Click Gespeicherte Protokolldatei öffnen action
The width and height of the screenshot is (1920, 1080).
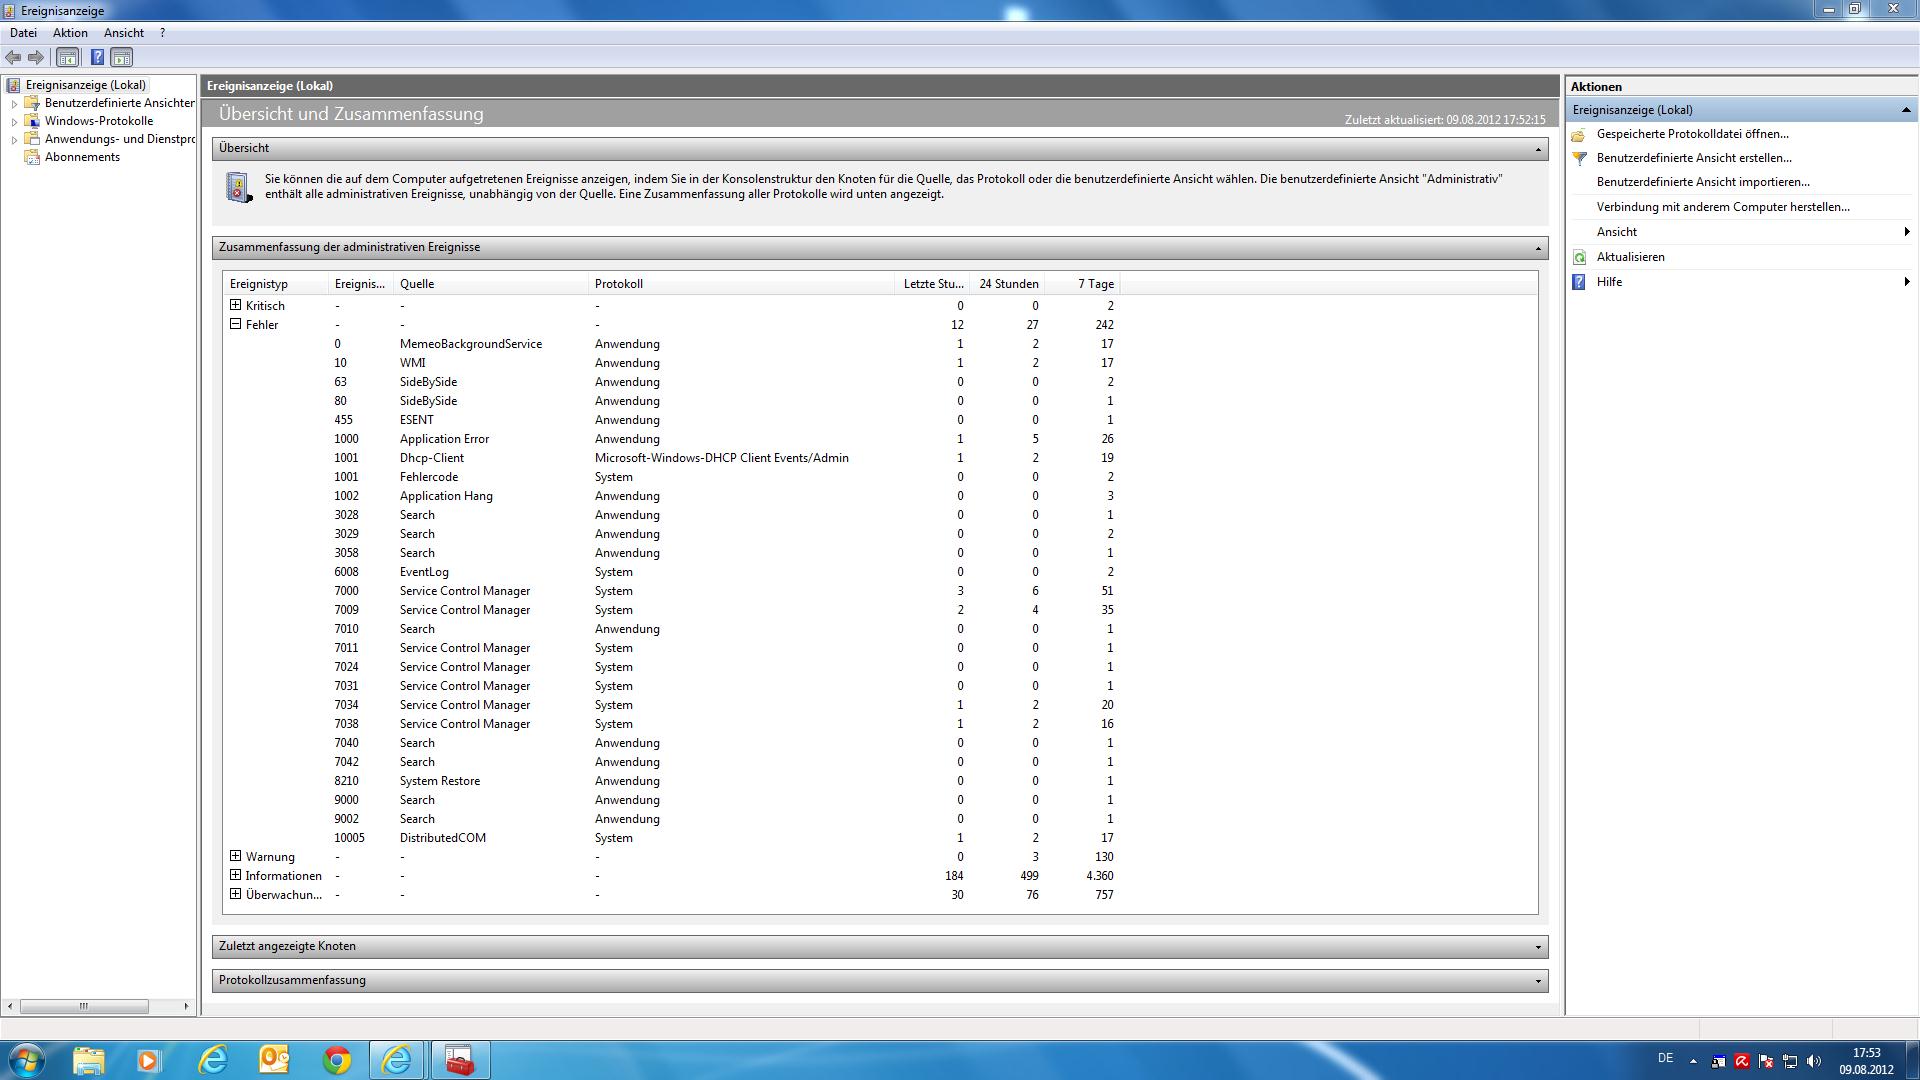click(1692, 134)
